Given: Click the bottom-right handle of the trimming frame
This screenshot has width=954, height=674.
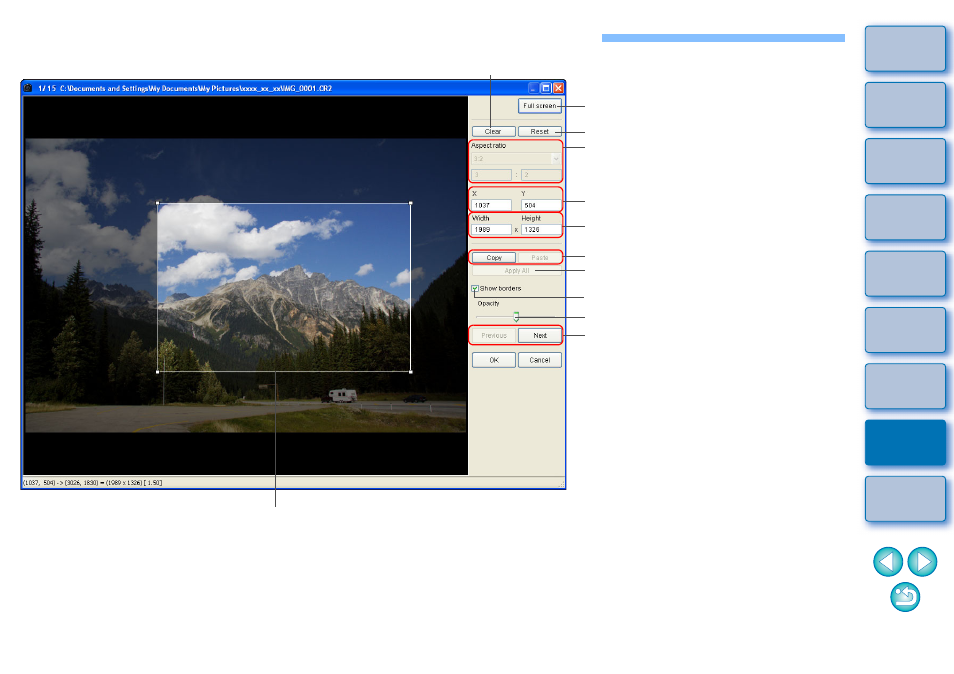Looking at the screenshot, I should click(x=411, y=371).
